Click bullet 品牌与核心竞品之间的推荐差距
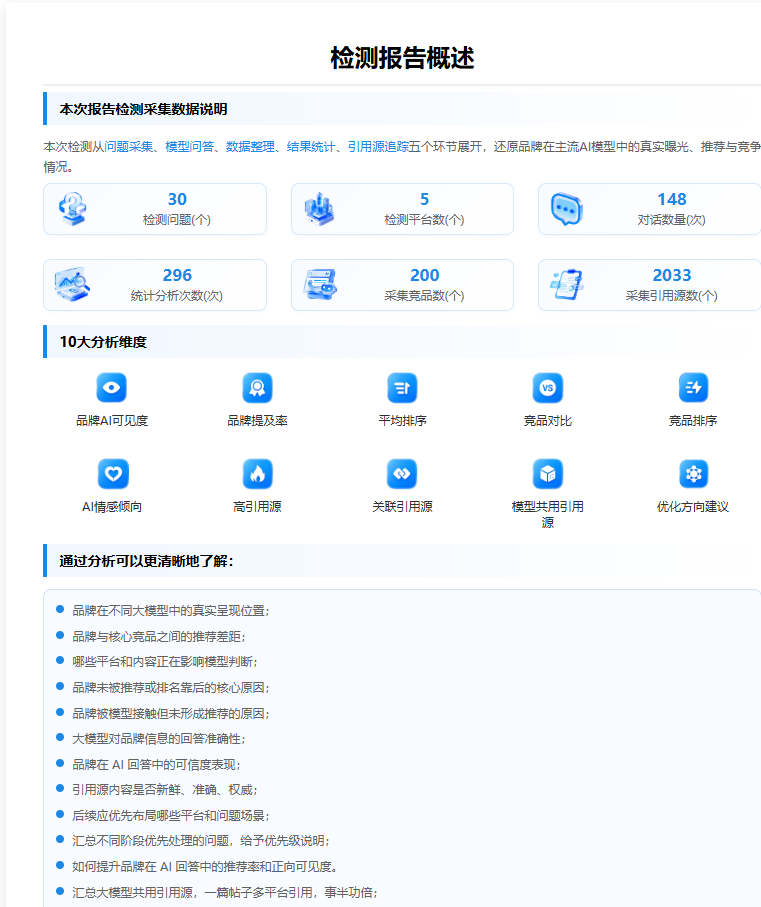This screenshot has width=761, height=907. [158, 636]
